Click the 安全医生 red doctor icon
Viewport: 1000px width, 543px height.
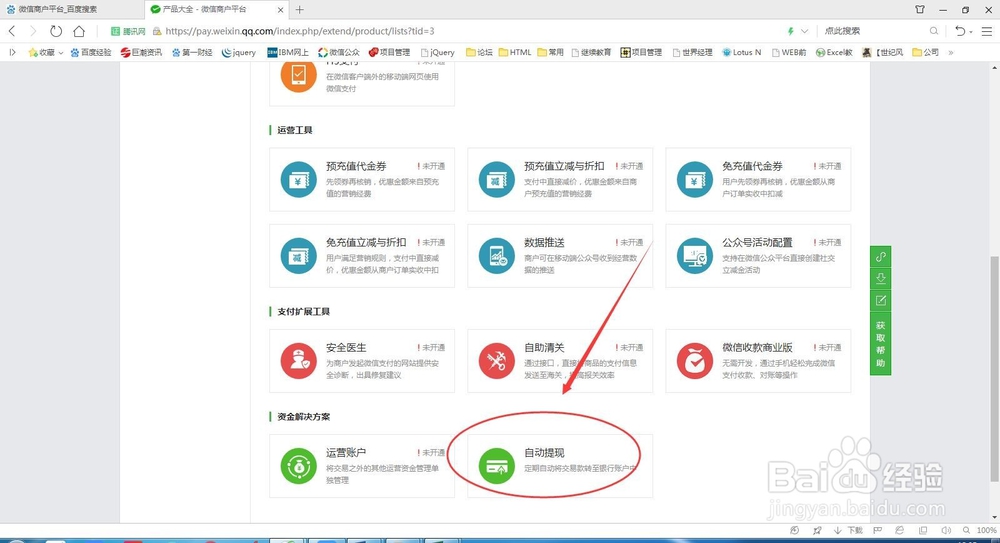pos(298,361)
